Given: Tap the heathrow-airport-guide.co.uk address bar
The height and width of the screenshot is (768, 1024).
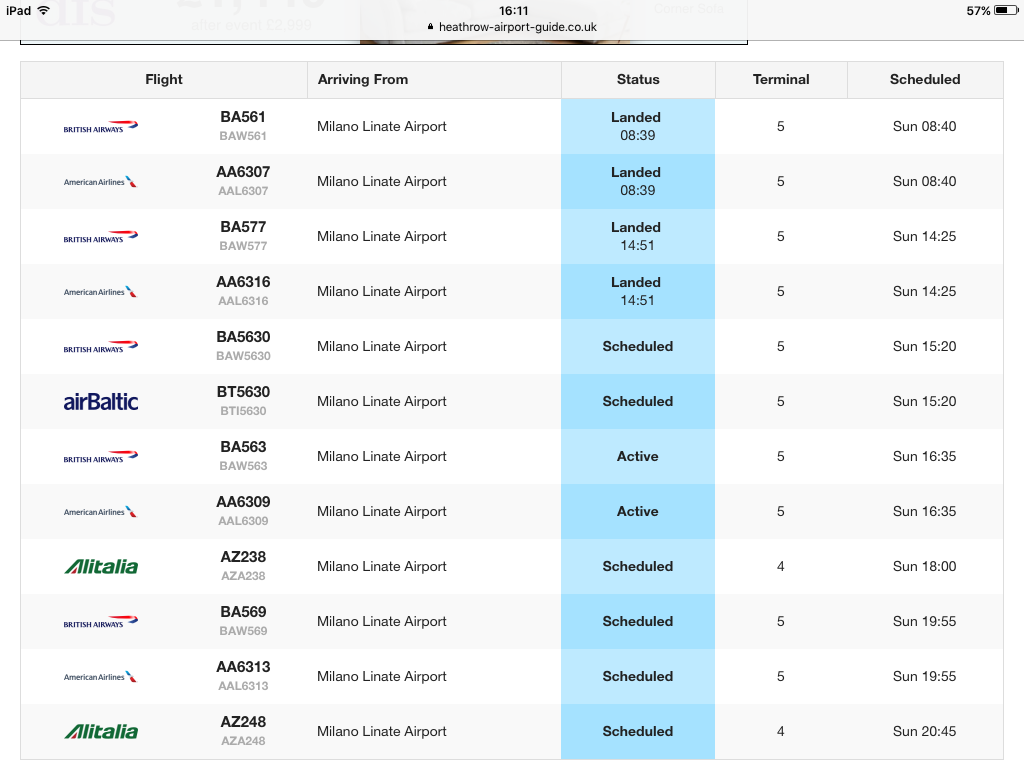Looking at the screenshot, I should coord(512,27).
